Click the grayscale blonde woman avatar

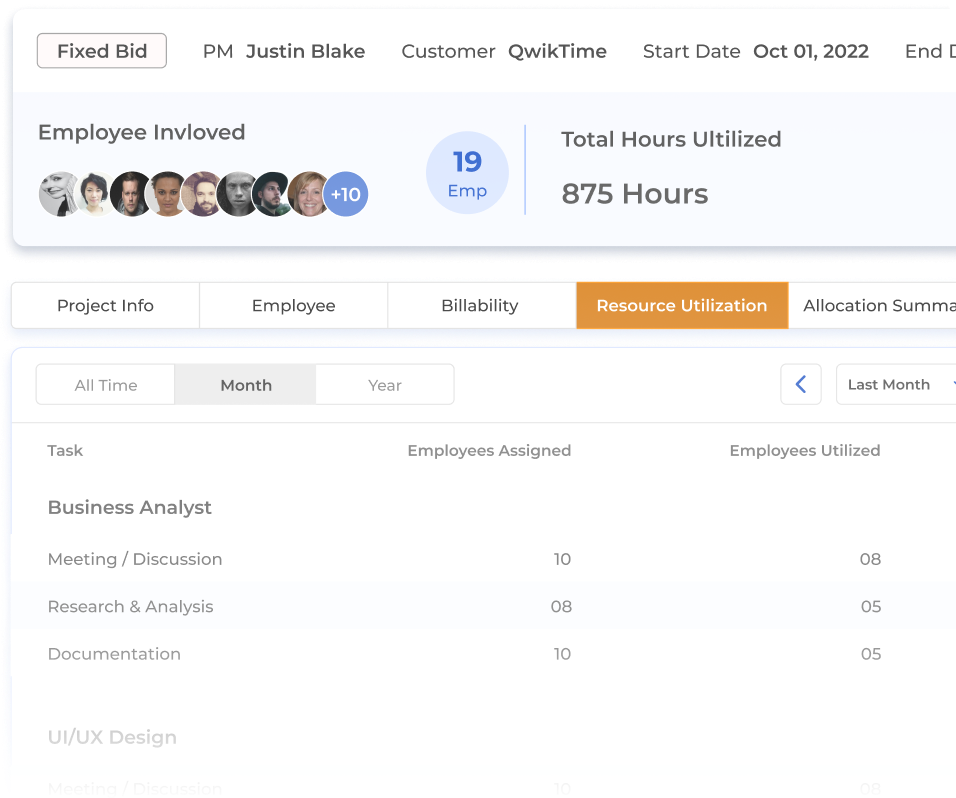pyautogui.click(x=60, y=194)
